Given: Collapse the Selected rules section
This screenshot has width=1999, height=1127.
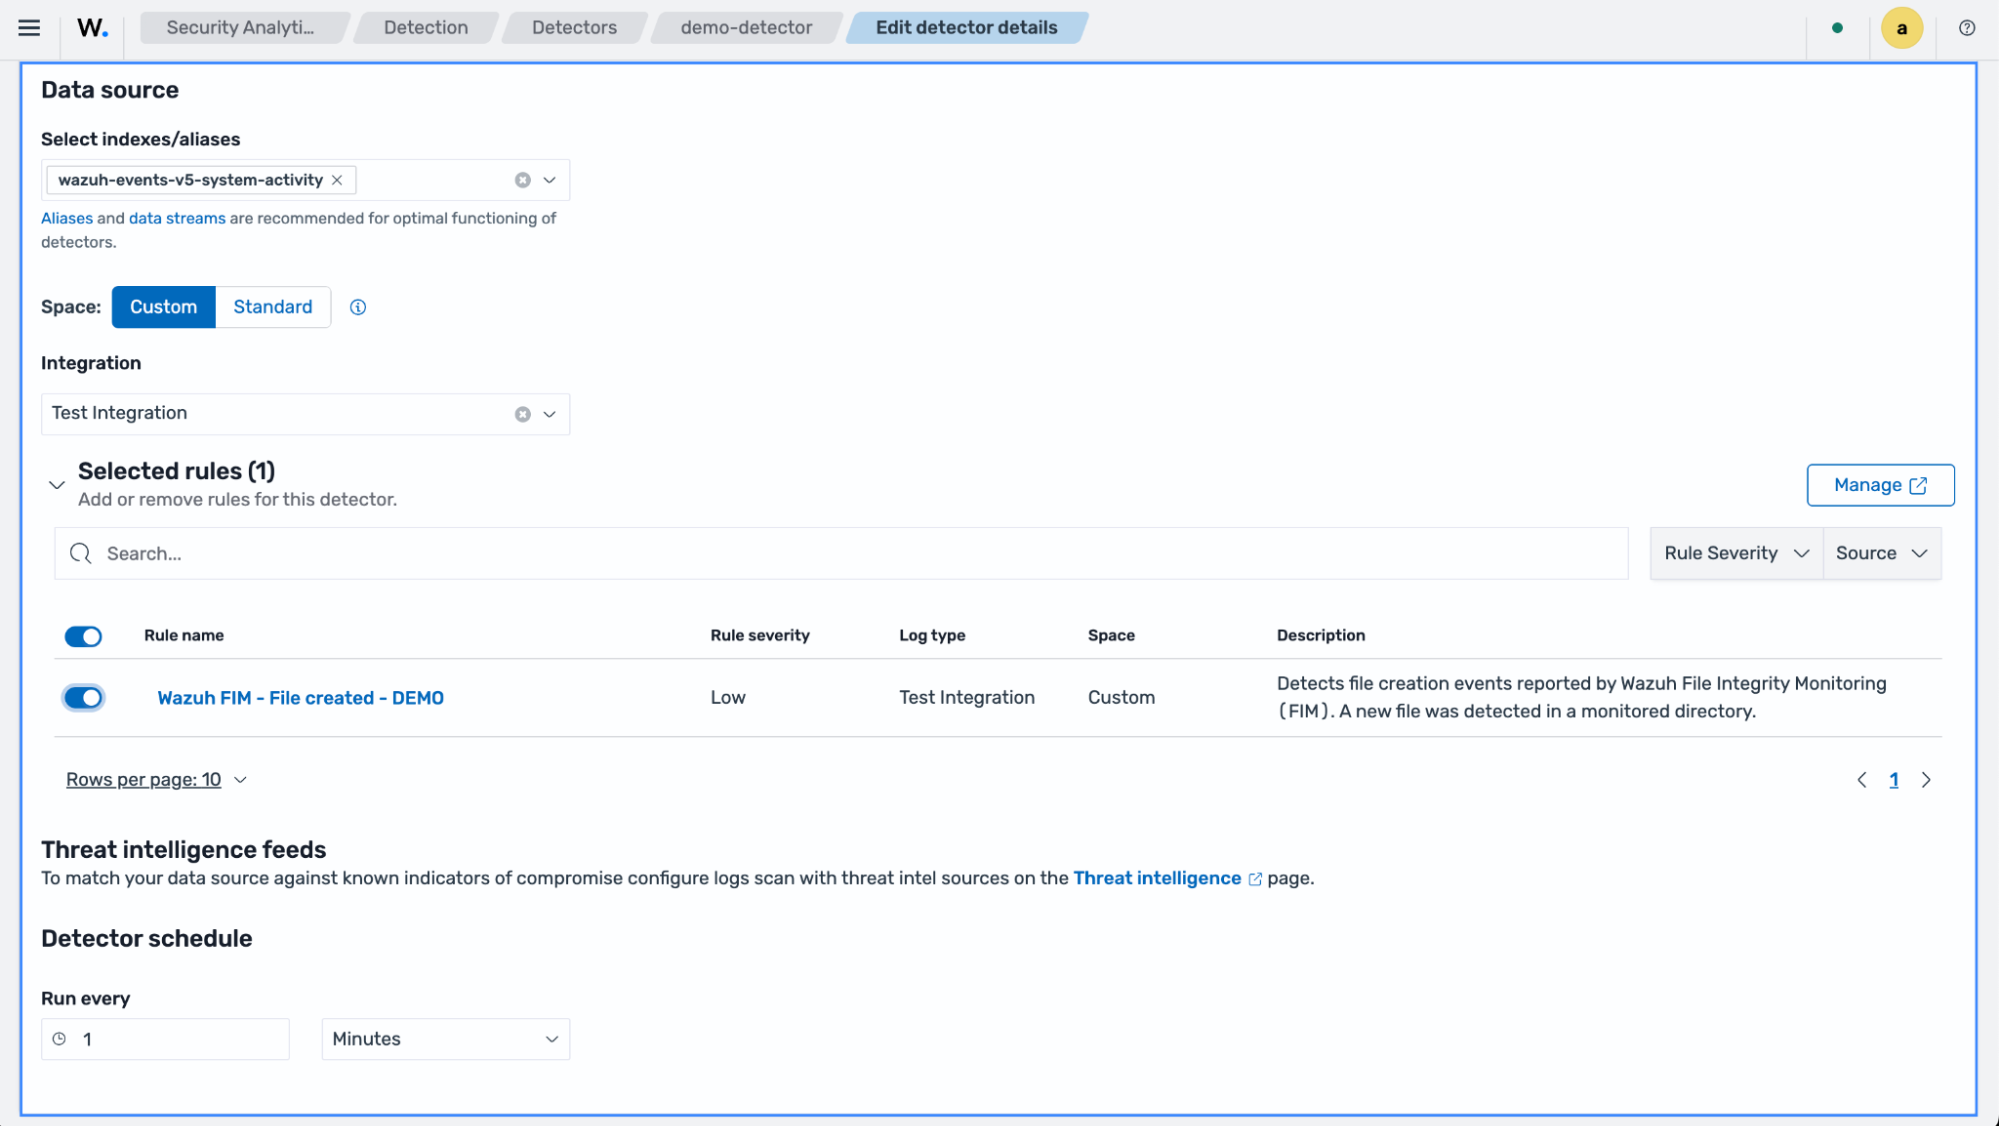Looking at the screenshot, I should coord(57,485).
